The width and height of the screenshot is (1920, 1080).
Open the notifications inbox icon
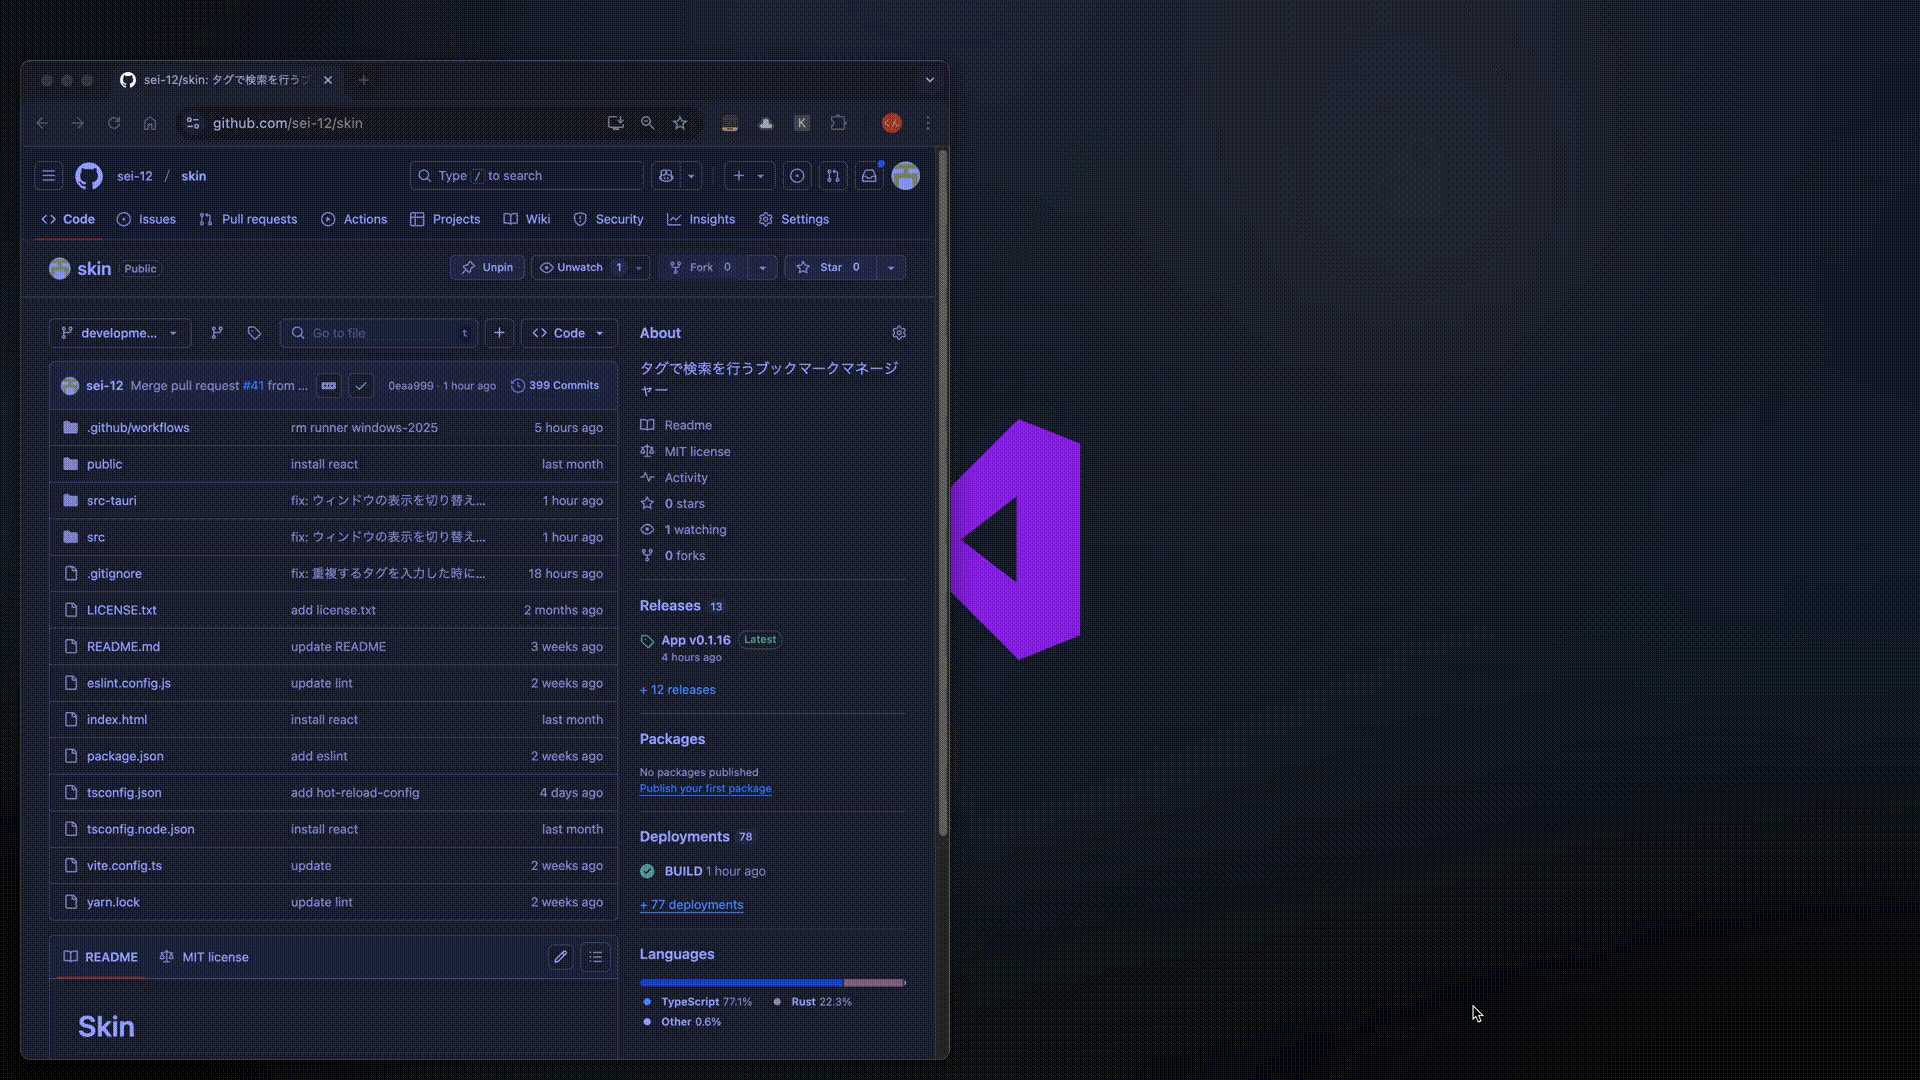point(869,176)
